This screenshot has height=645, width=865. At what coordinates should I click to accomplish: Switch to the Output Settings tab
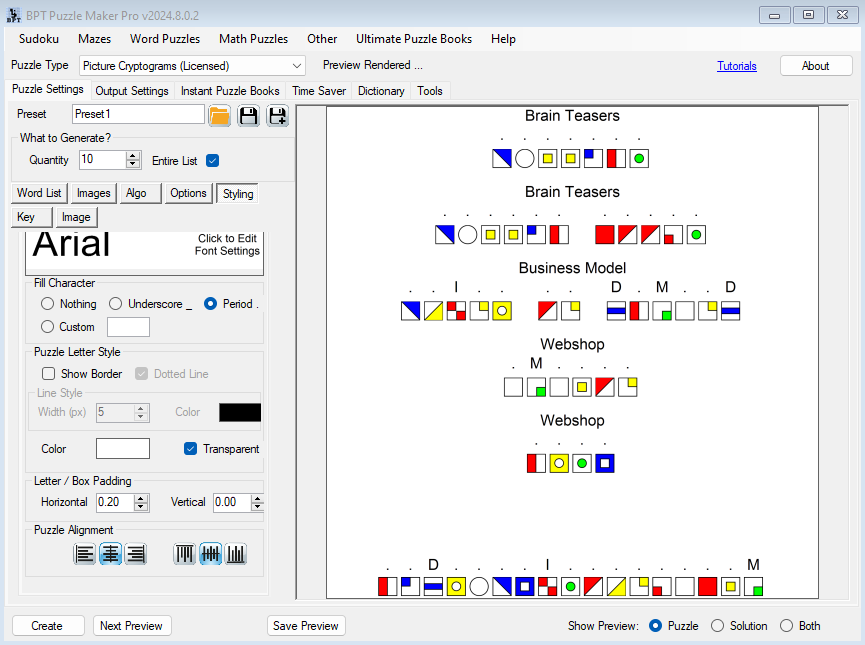click(x=132, y=91)
